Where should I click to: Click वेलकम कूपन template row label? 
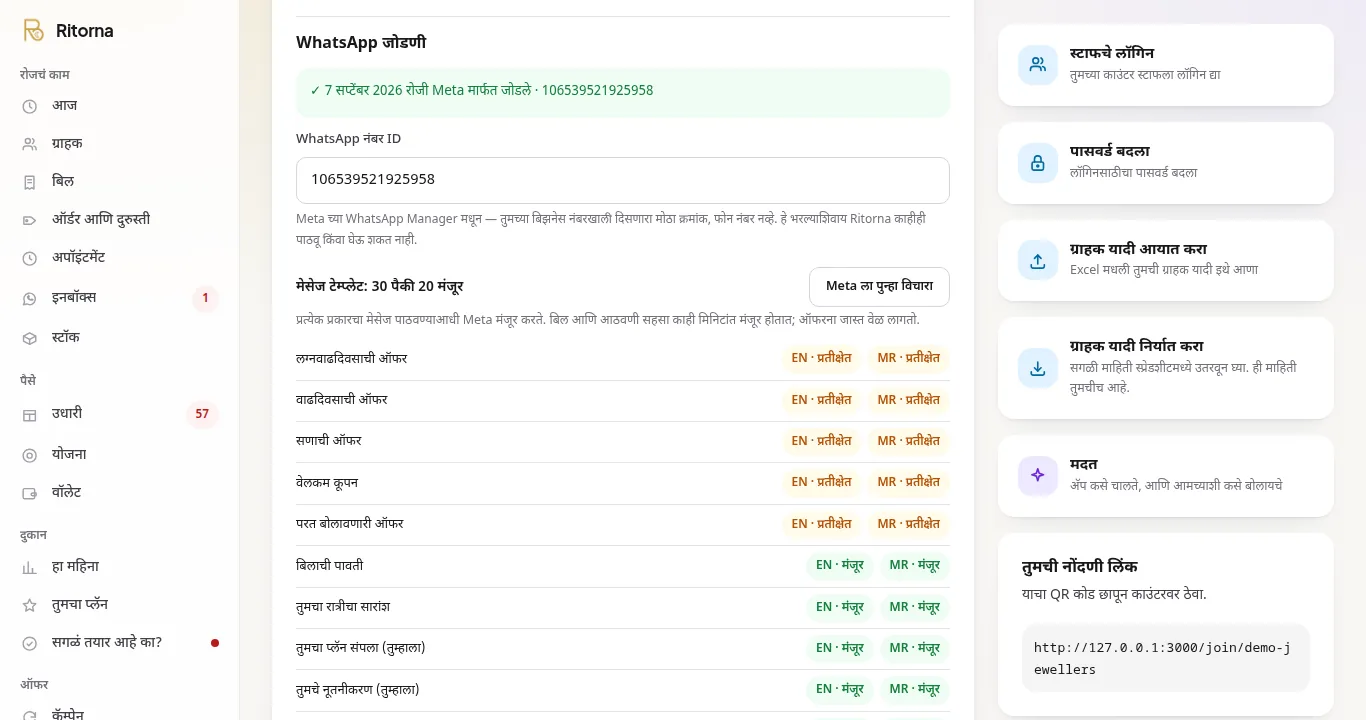coord(327,483)
